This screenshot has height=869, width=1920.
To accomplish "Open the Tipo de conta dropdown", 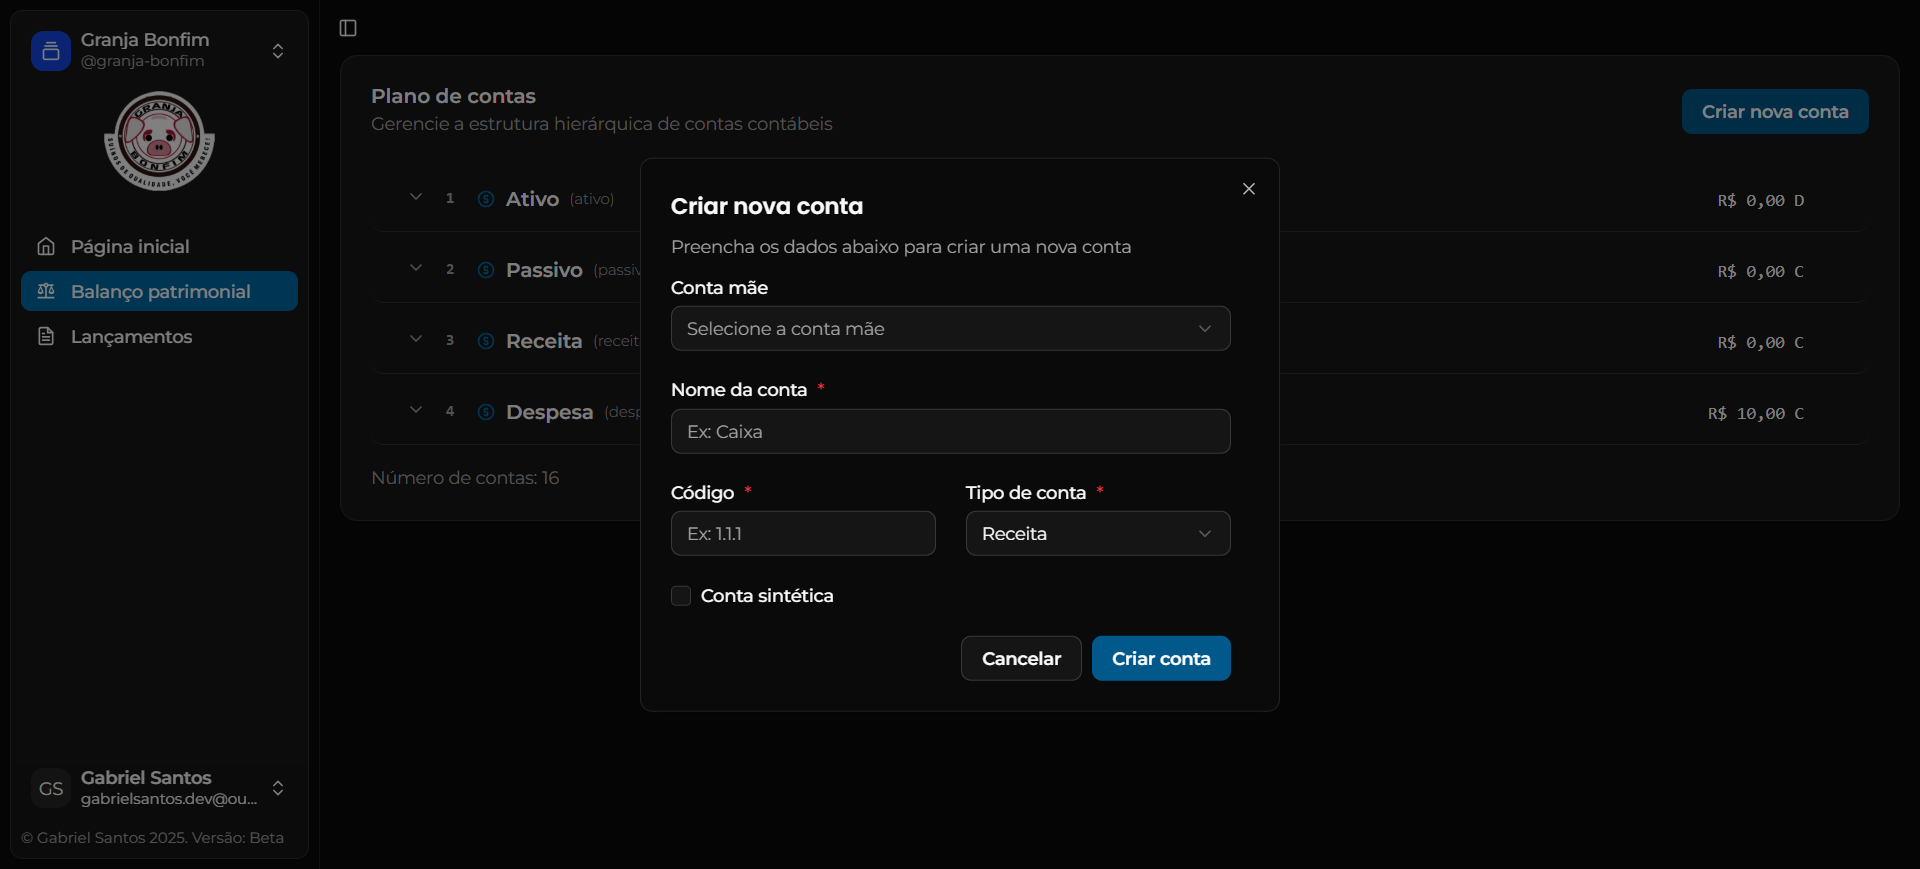I will click(x=1097, y=534).
